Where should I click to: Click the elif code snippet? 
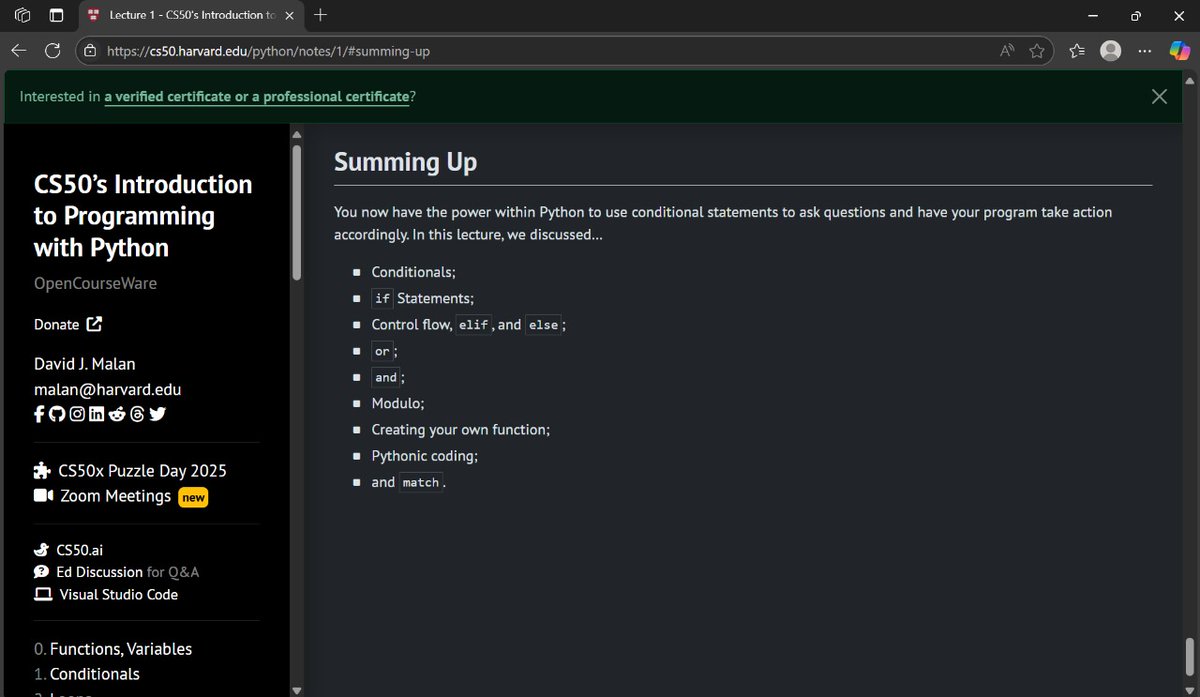click(474, 325)
